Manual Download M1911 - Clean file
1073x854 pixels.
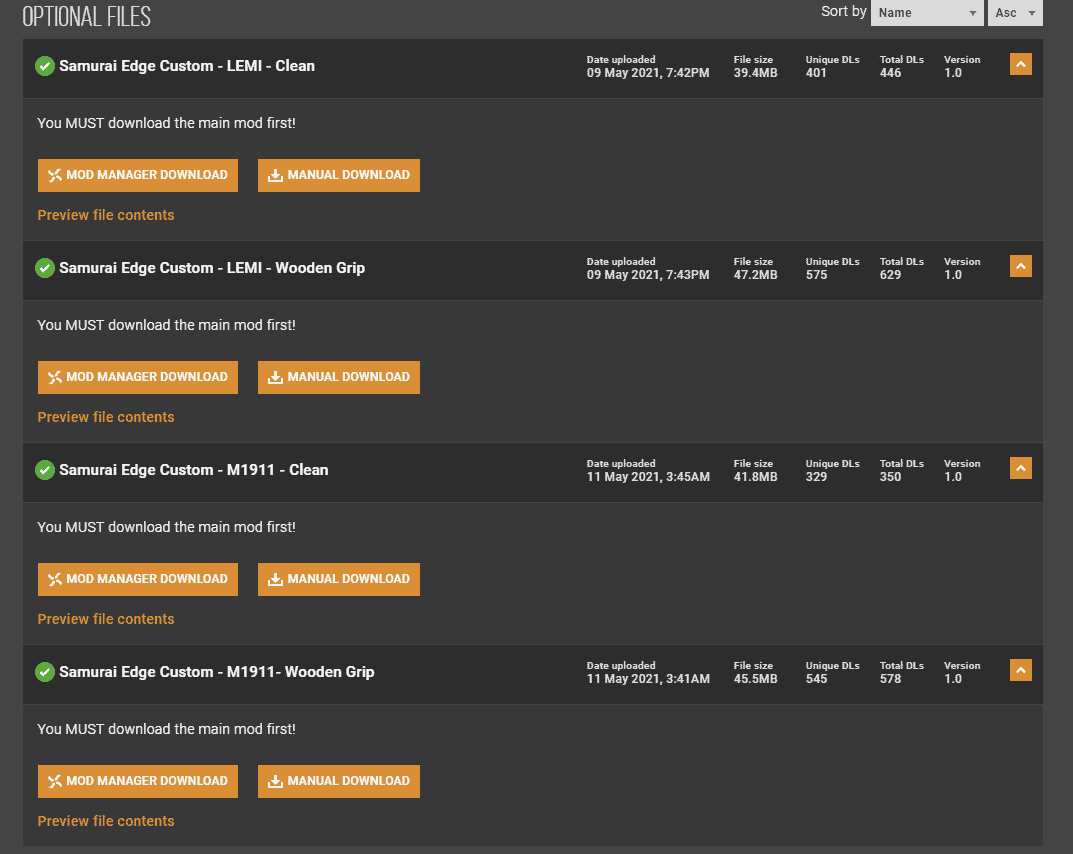339,579
